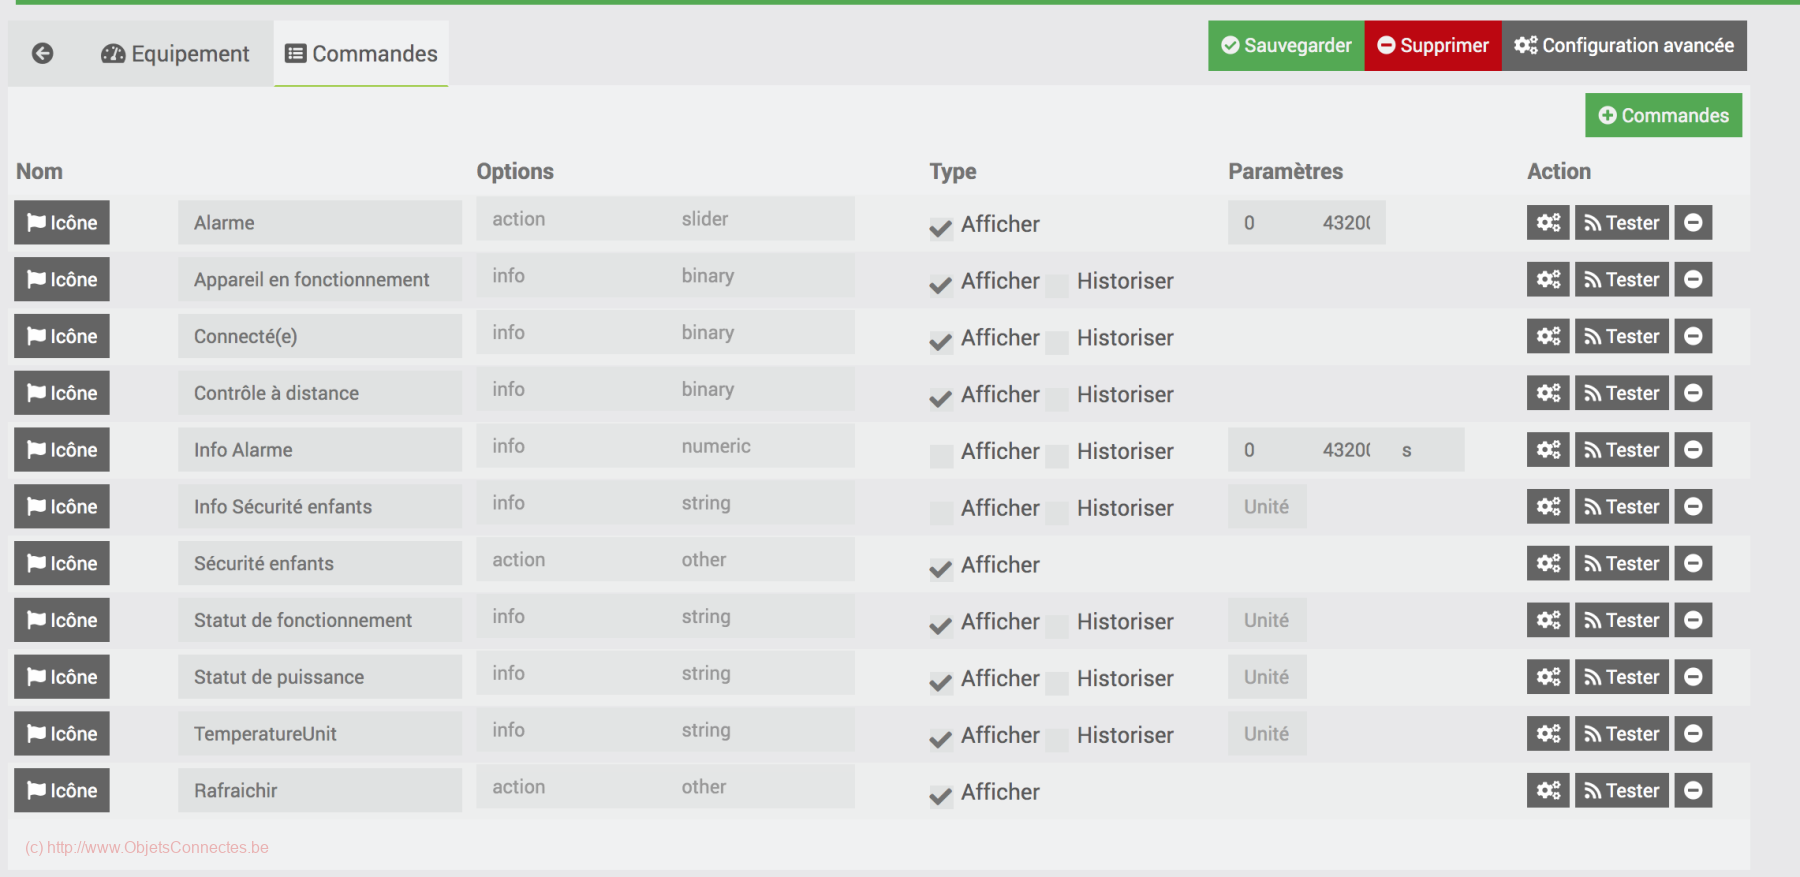Screen dimensions: 1800x877
Task: Click the Alarme minimum value field
Action: coord(1267,222)
